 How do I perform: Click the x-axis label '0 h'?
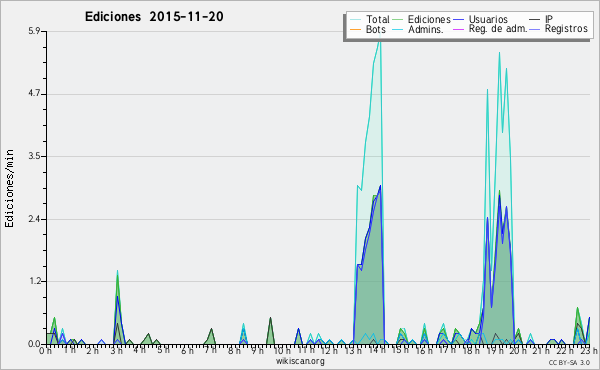pos(46,350)
